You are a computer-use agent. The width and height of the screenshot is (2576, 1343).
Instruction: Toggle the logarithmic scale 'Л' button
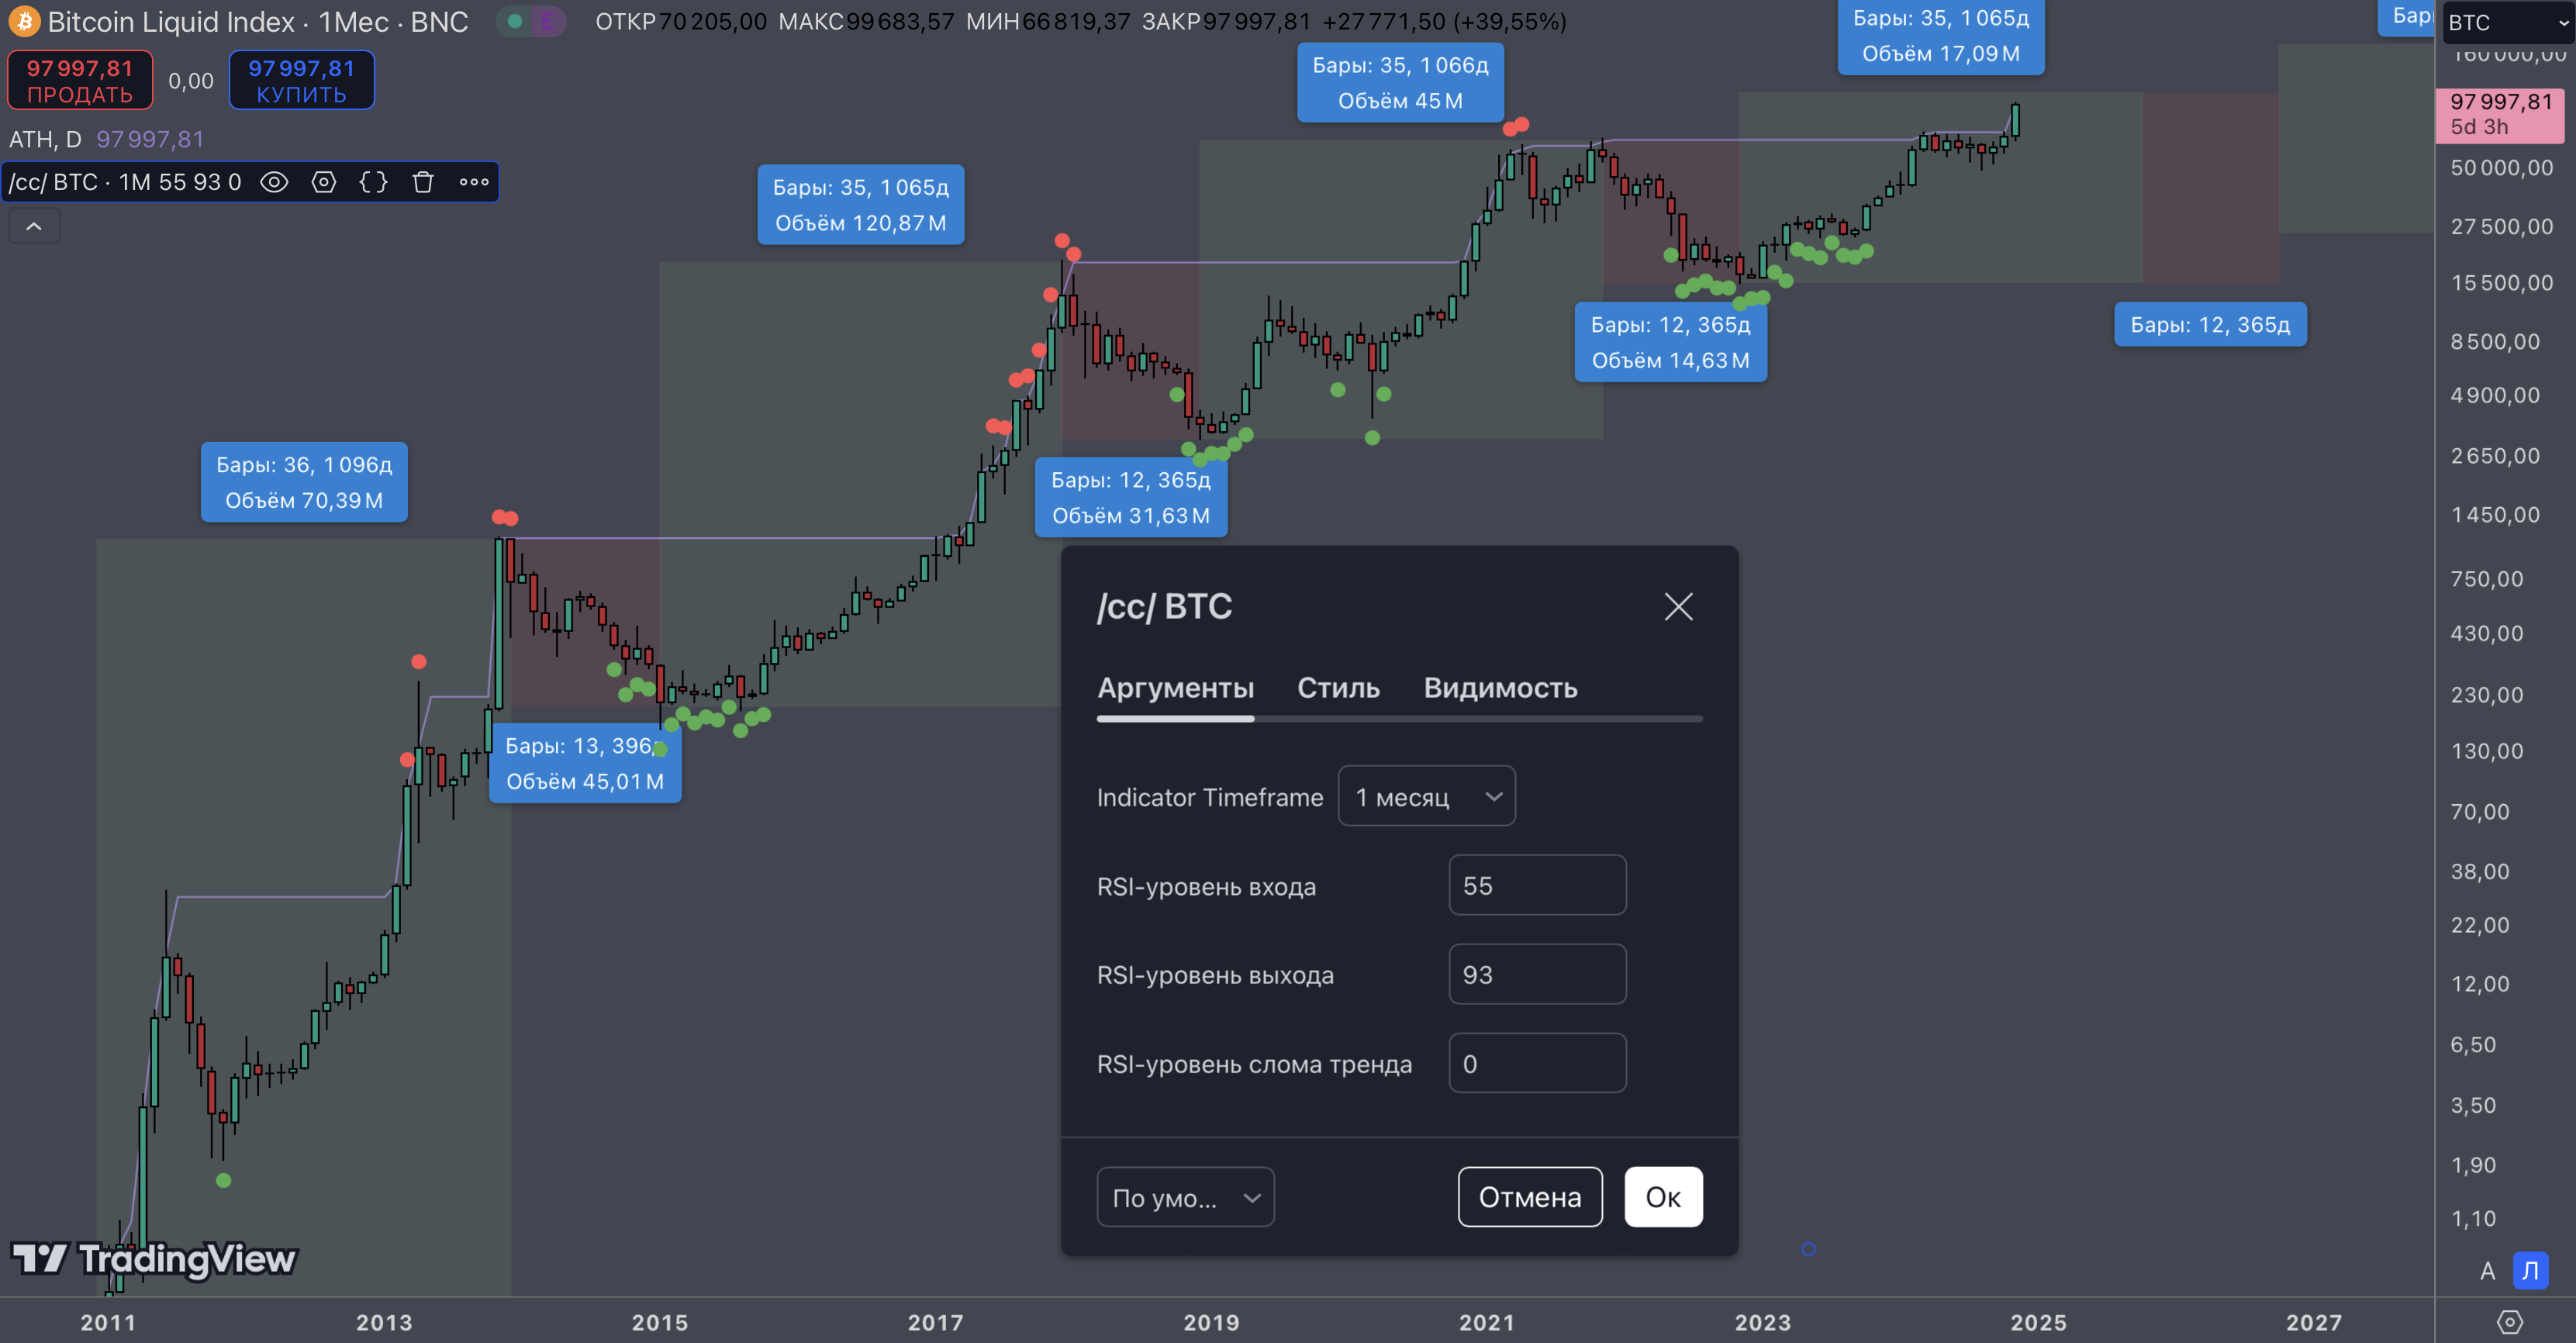(2530, 1270)
